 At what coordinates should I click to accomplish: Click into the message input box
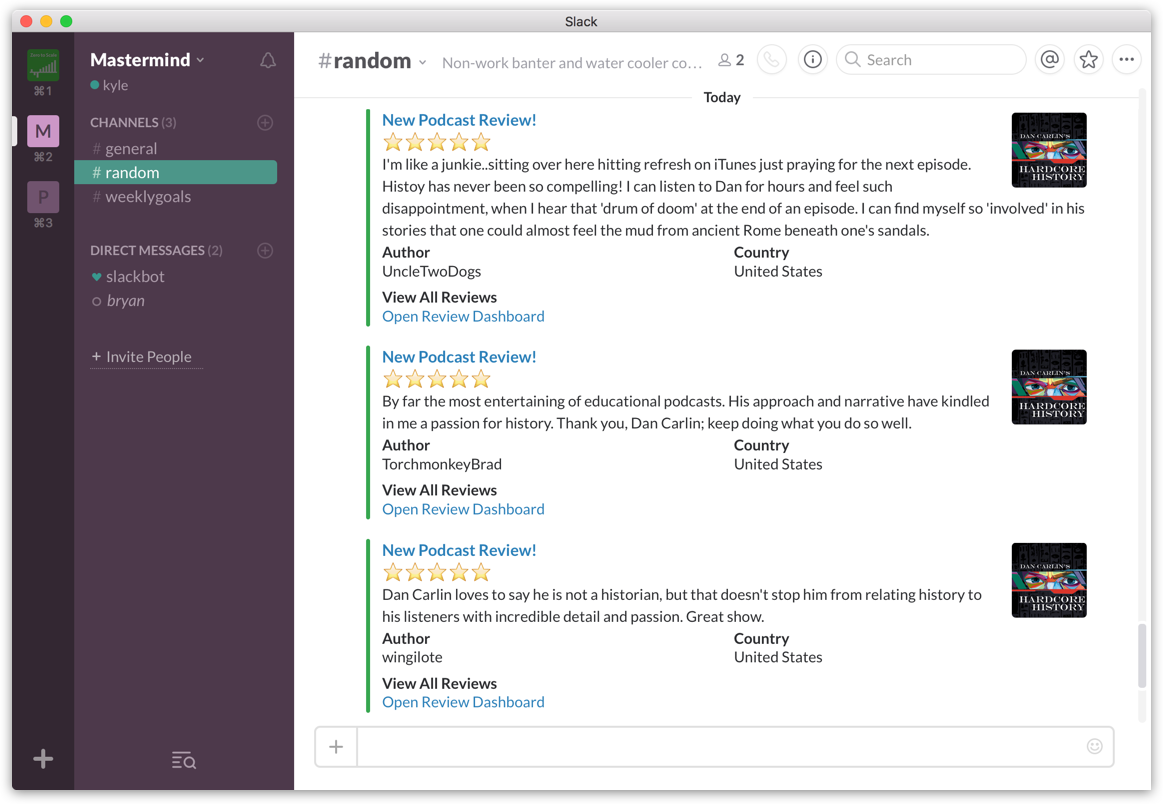coord(719,747)
